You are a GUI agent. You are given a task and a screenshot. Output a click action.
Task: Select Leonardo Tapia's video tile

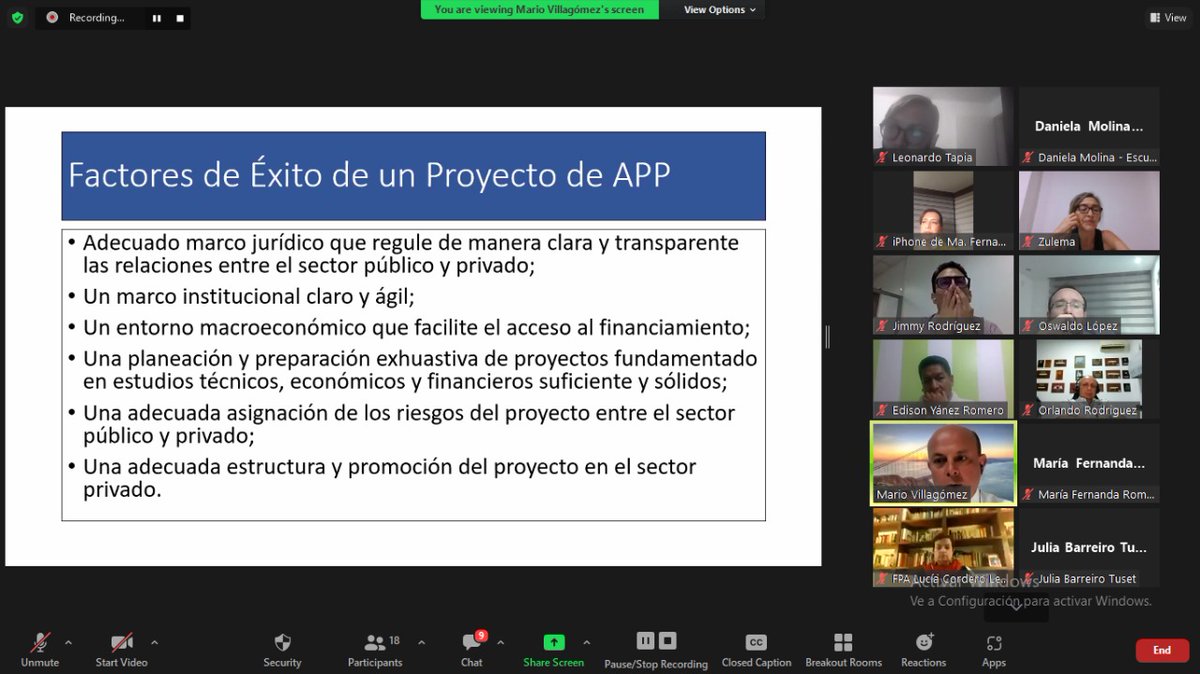click(x=943, y=126)
